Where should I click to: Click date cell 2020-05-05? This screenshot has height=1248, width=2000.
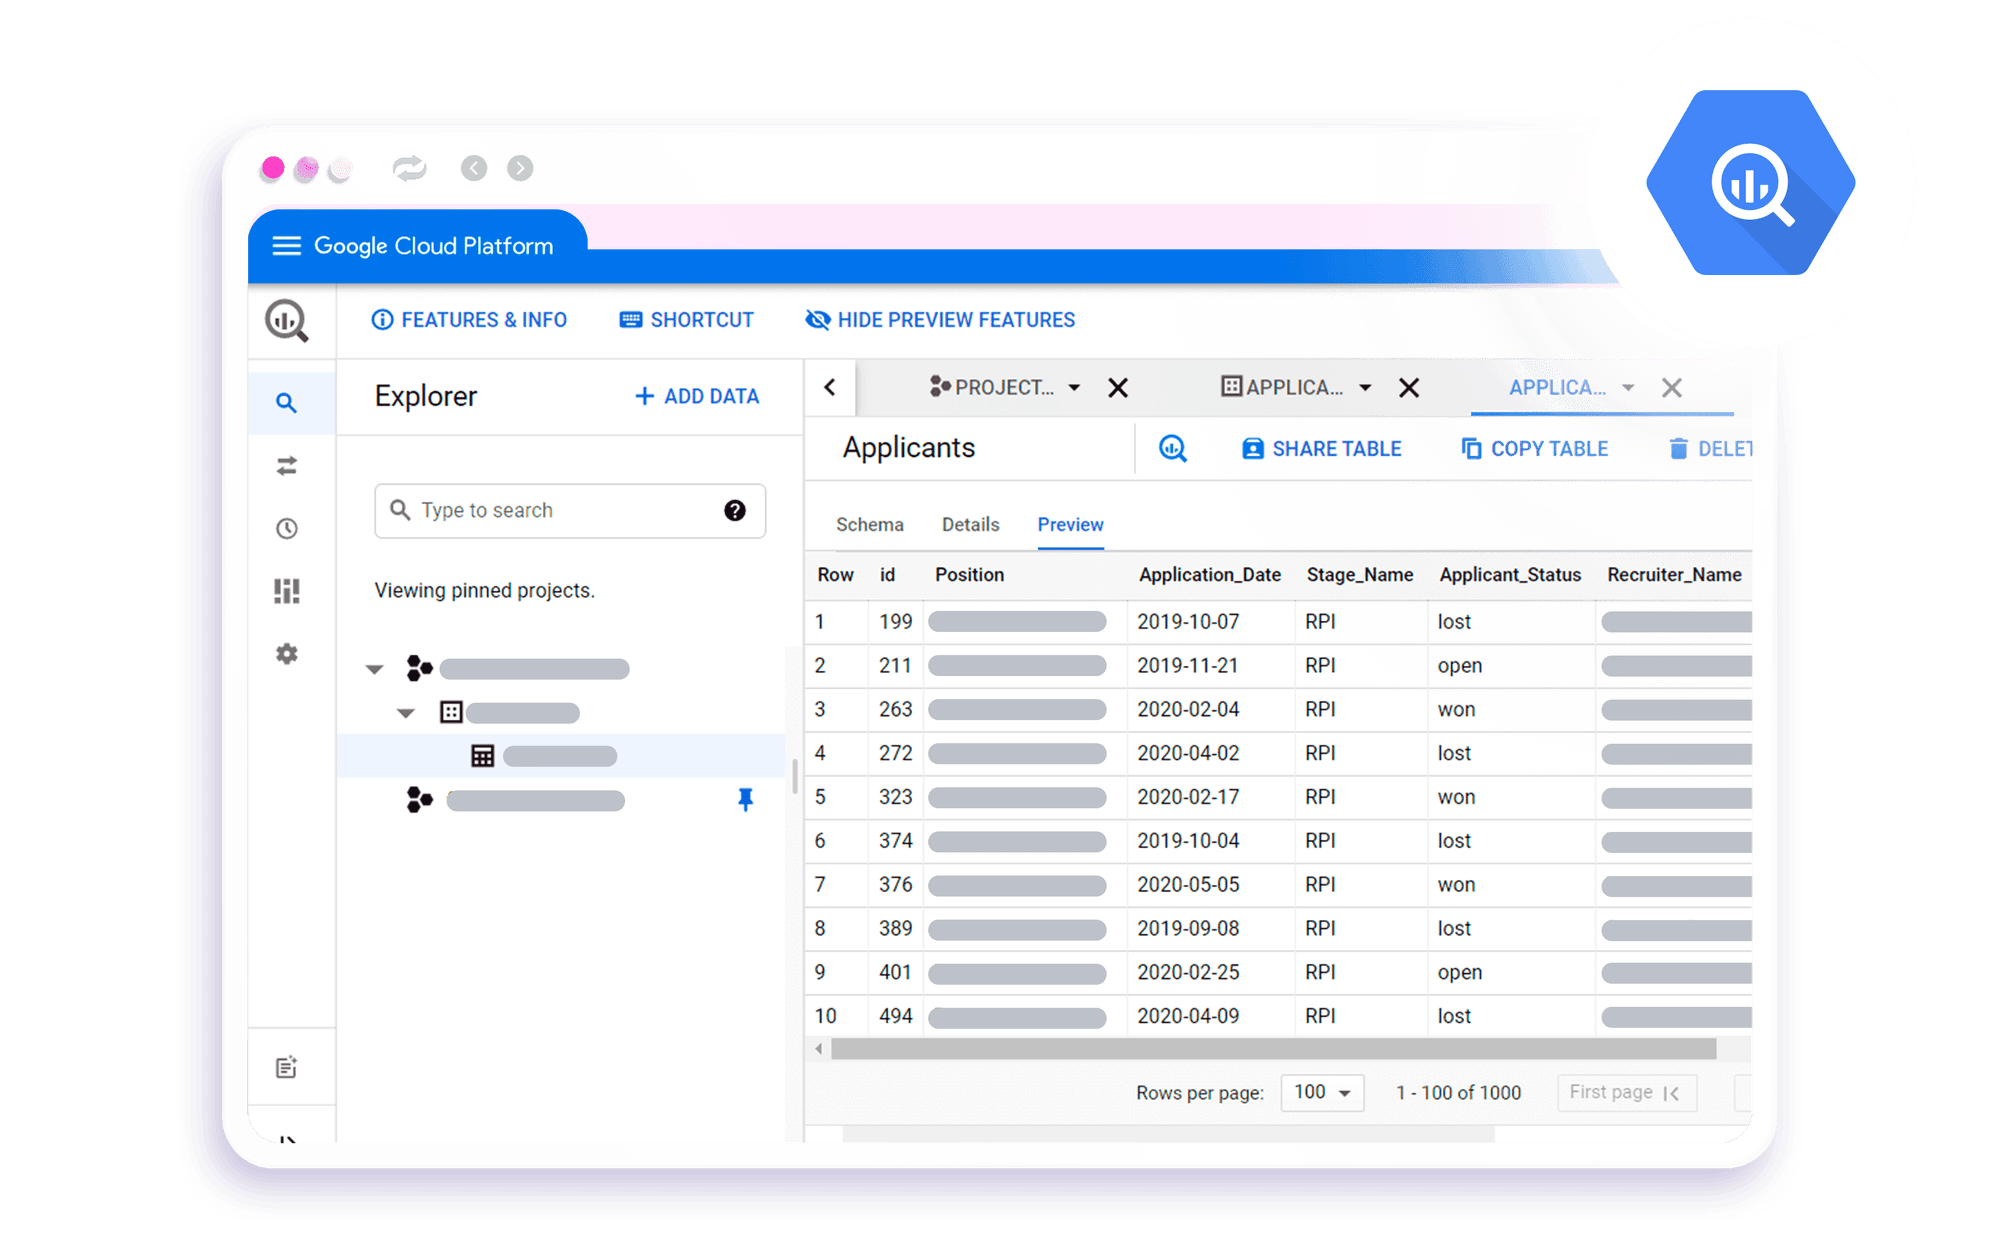(1188, 885)
